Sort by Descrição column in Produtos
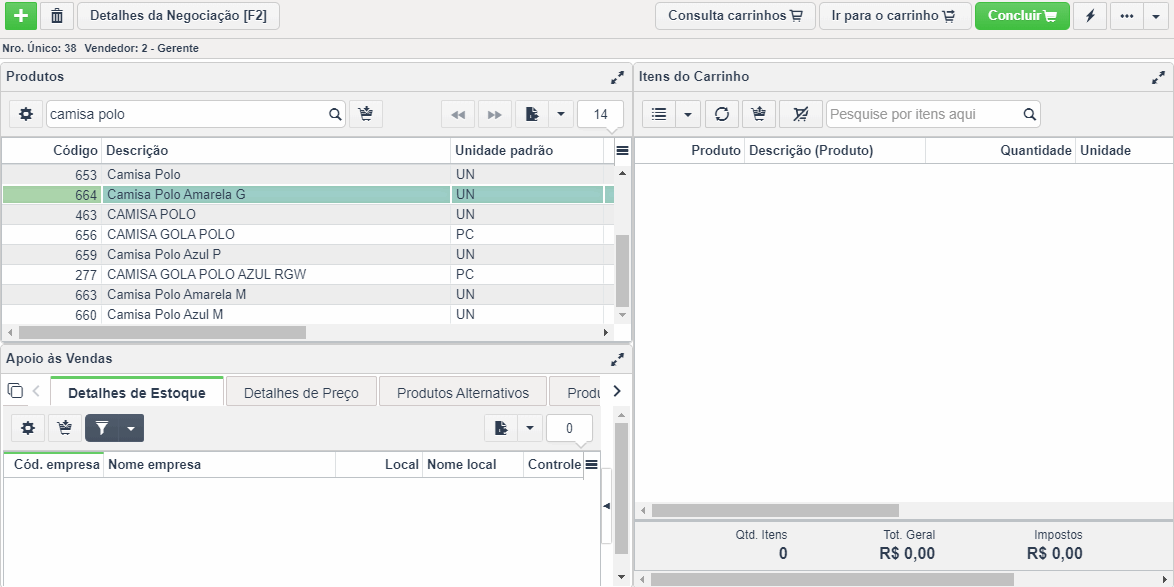 point(276,150)
